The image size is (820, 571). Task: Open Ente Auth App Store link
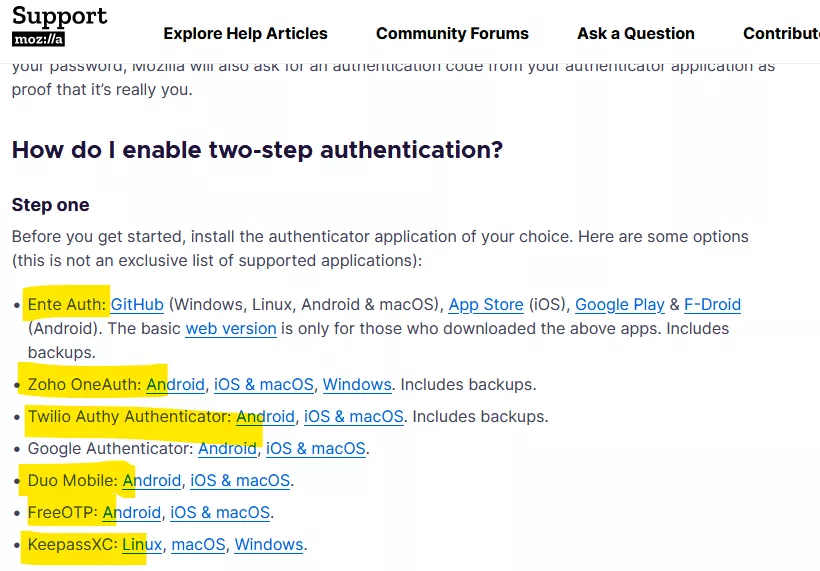[x=486, y=304]
